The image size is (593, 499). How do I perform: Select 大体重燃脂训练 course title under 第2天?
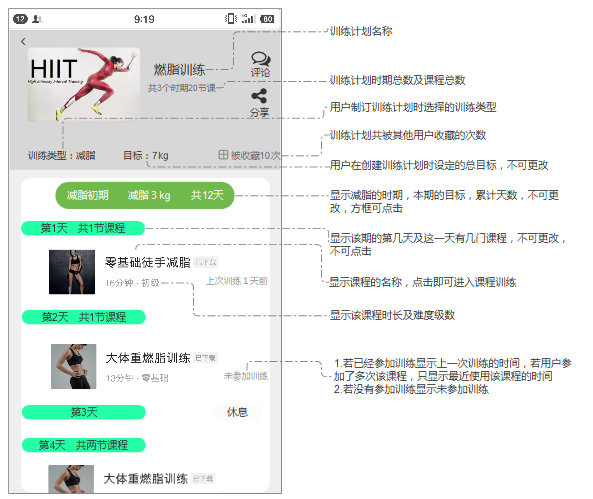(x=147, y=358)
